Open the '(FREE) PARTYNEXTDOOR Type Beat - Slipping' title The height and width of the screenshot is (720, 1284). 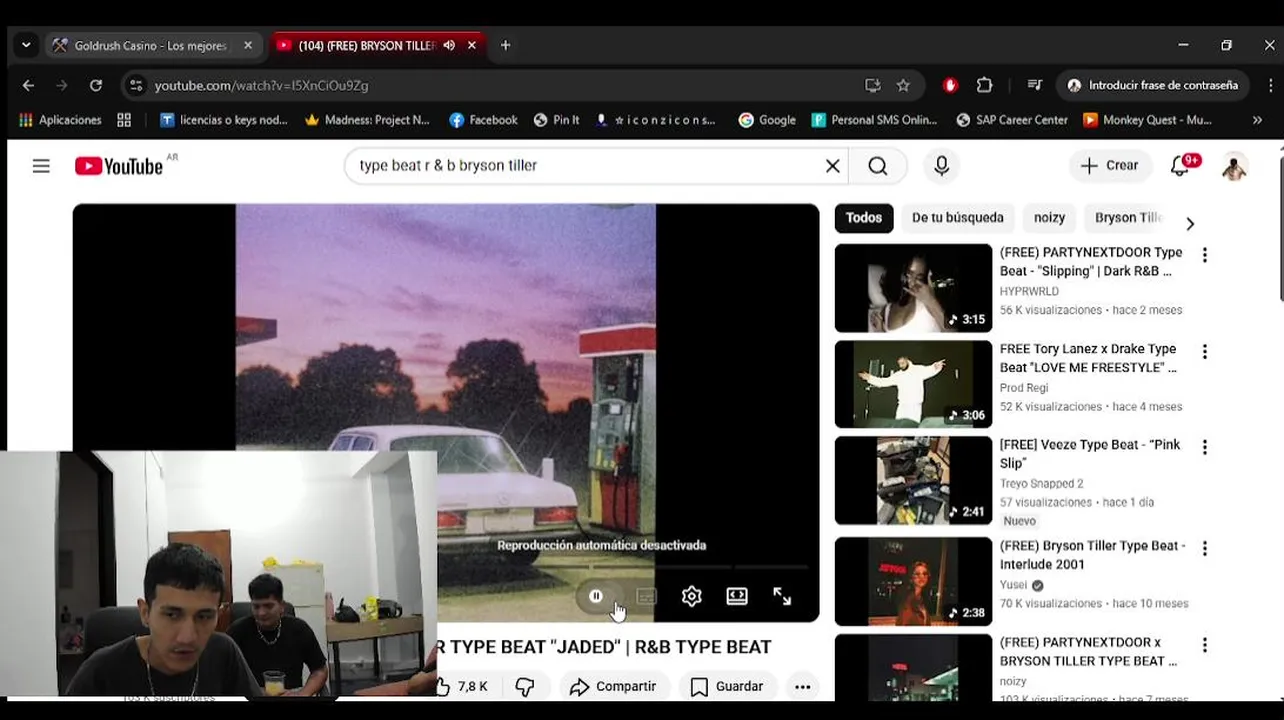click(1090, 262)
